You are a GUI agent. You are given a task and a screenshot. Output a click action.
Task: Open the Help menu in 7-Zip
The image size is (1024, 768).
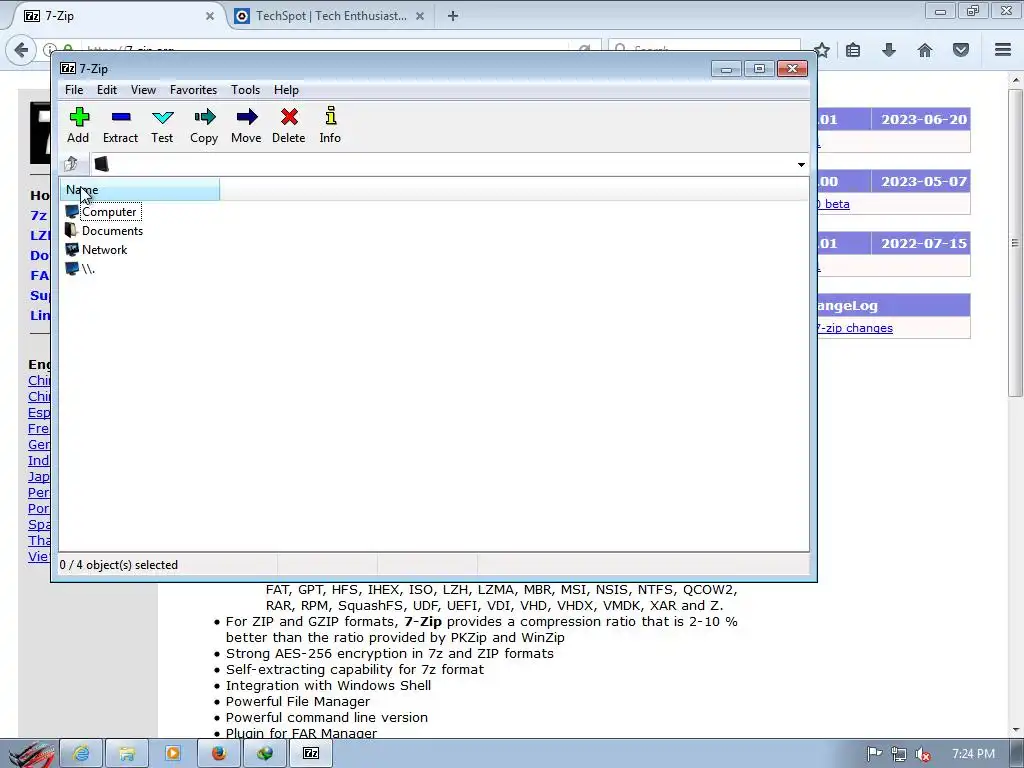tap(286, 89)
